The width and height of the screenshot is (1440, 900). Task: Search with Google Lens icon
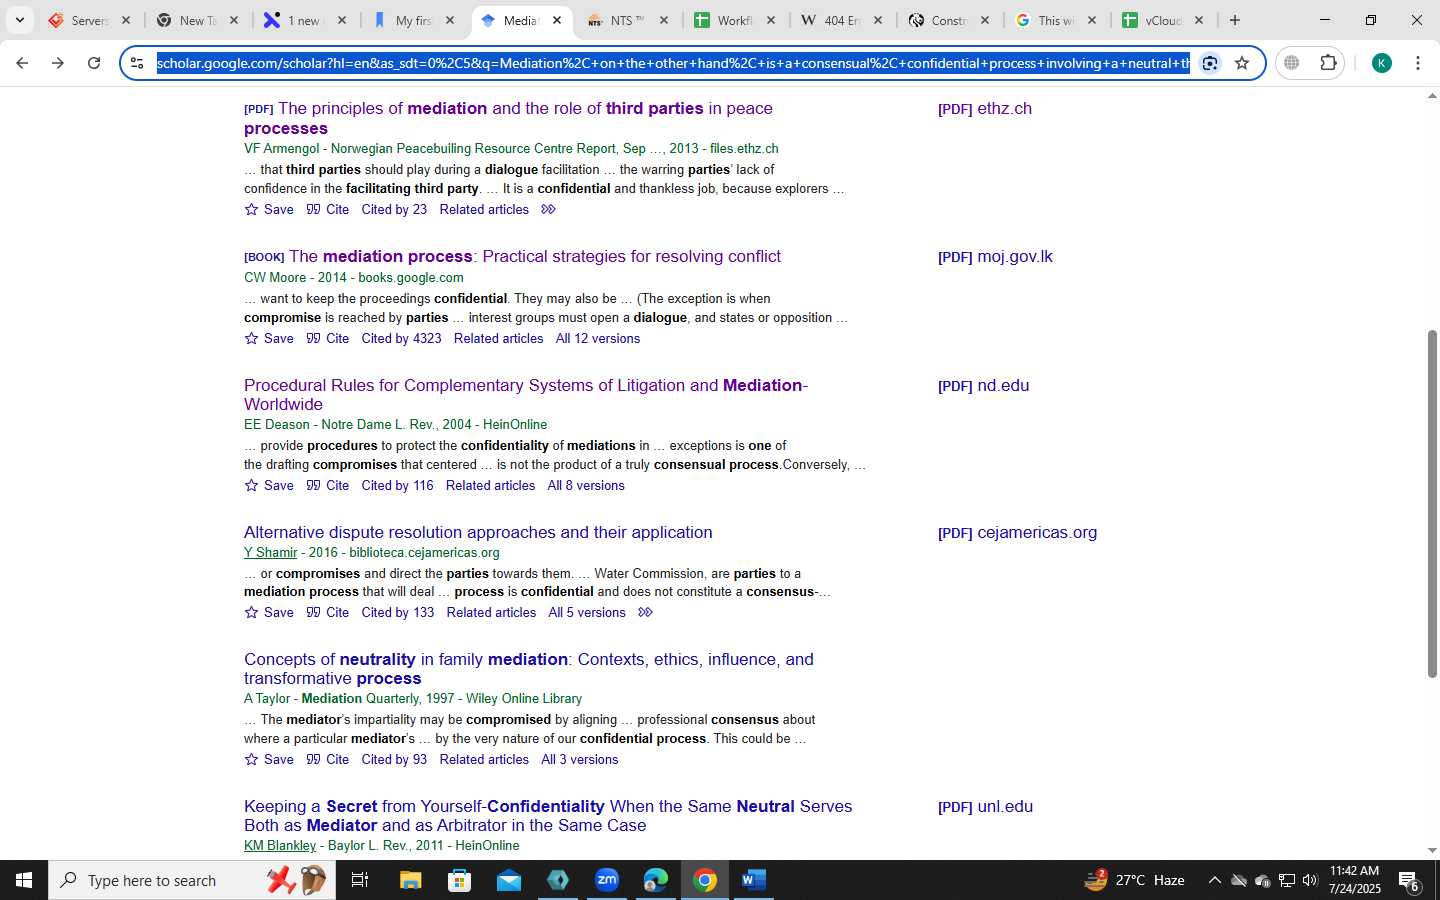point(1210,63)
